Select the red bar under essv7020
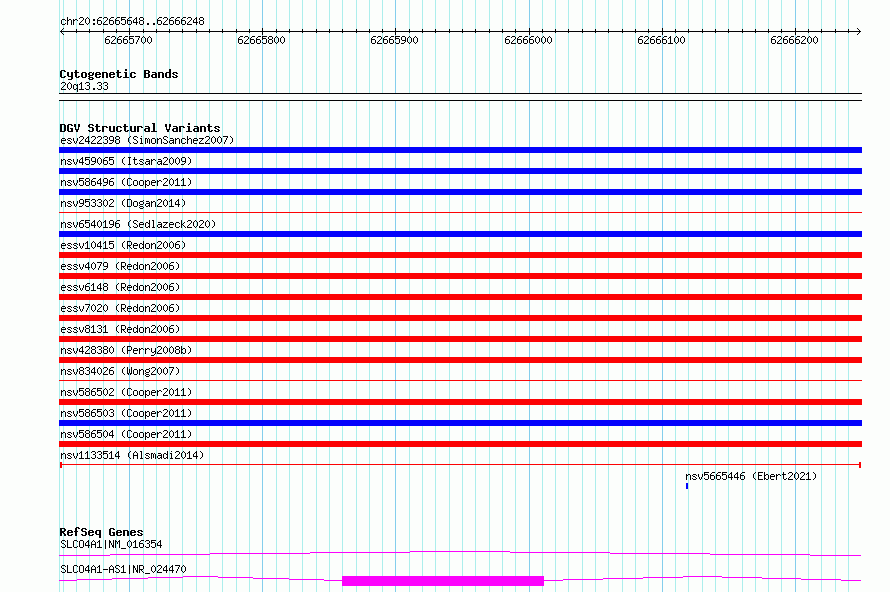890x592 pixels. pos(460,318)
